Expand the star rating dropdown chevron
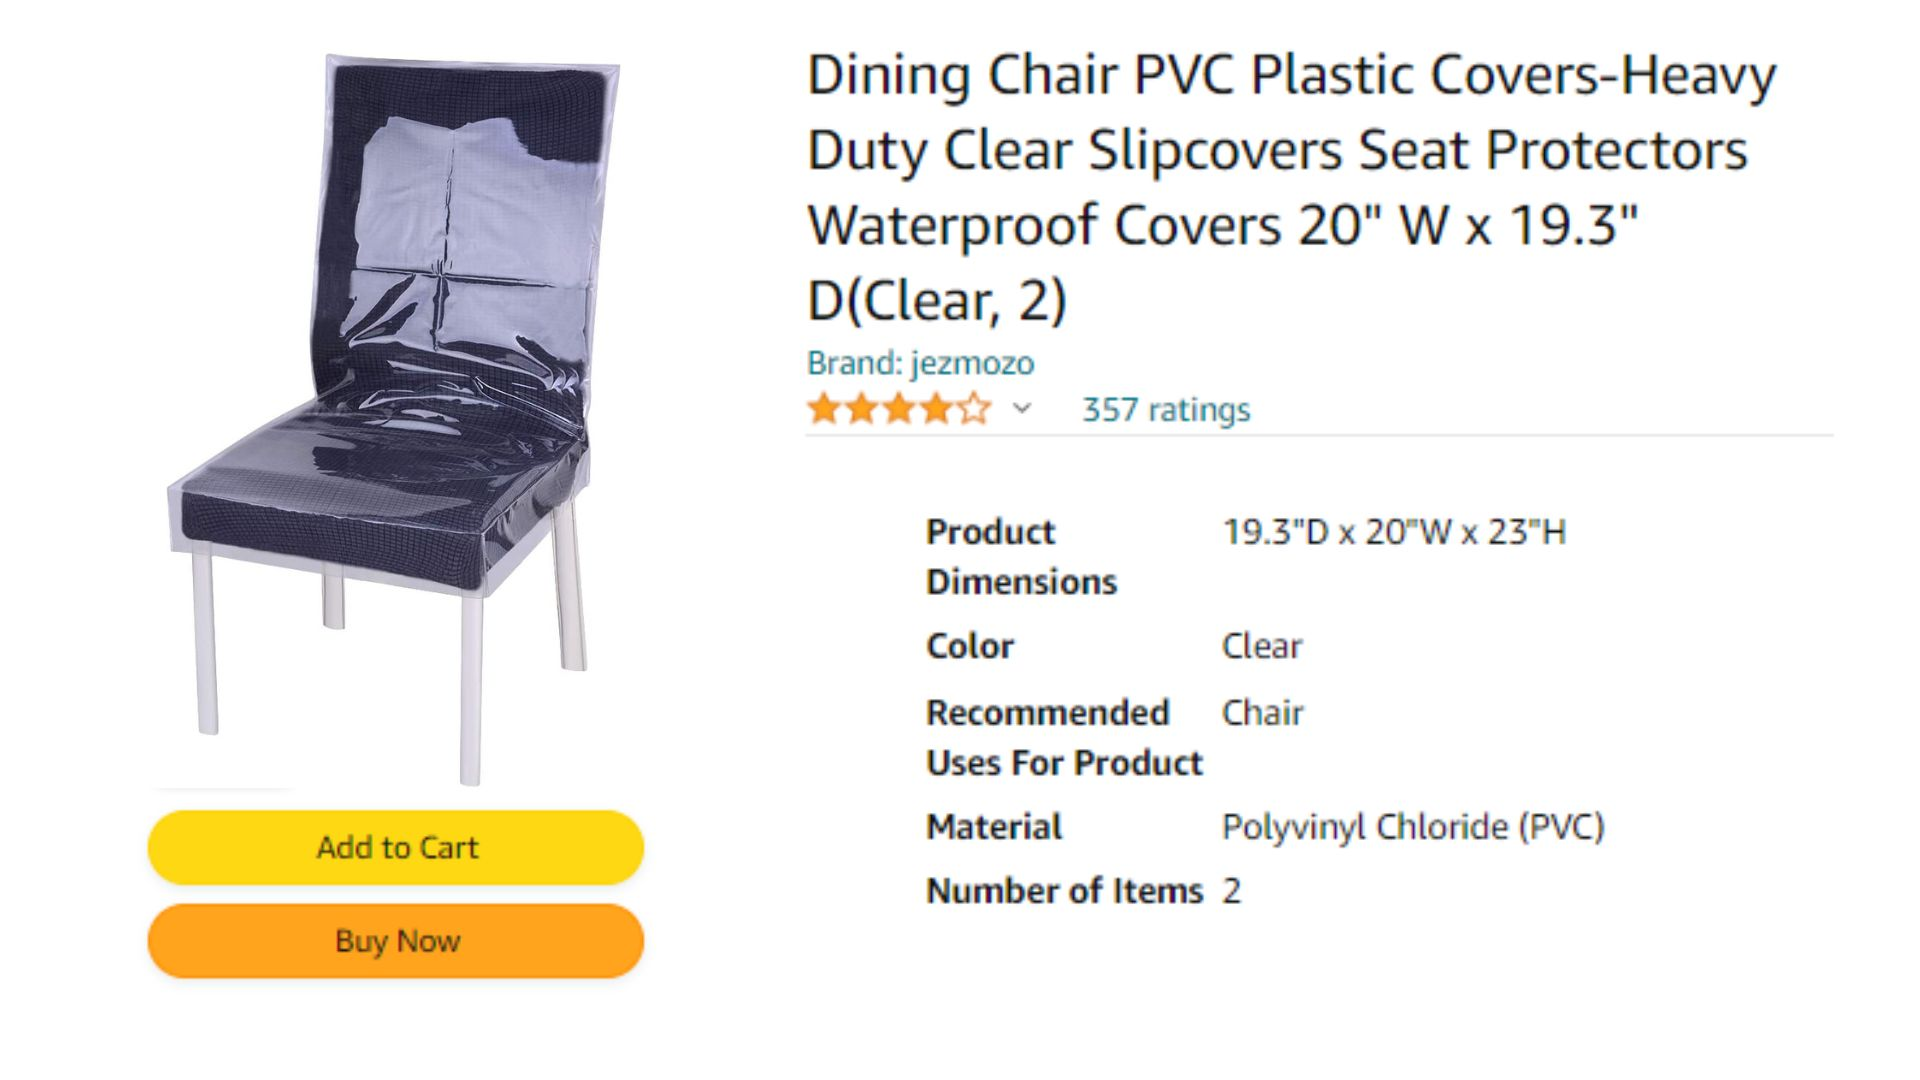1920x1080 pixels. (x=1021, y=408)
